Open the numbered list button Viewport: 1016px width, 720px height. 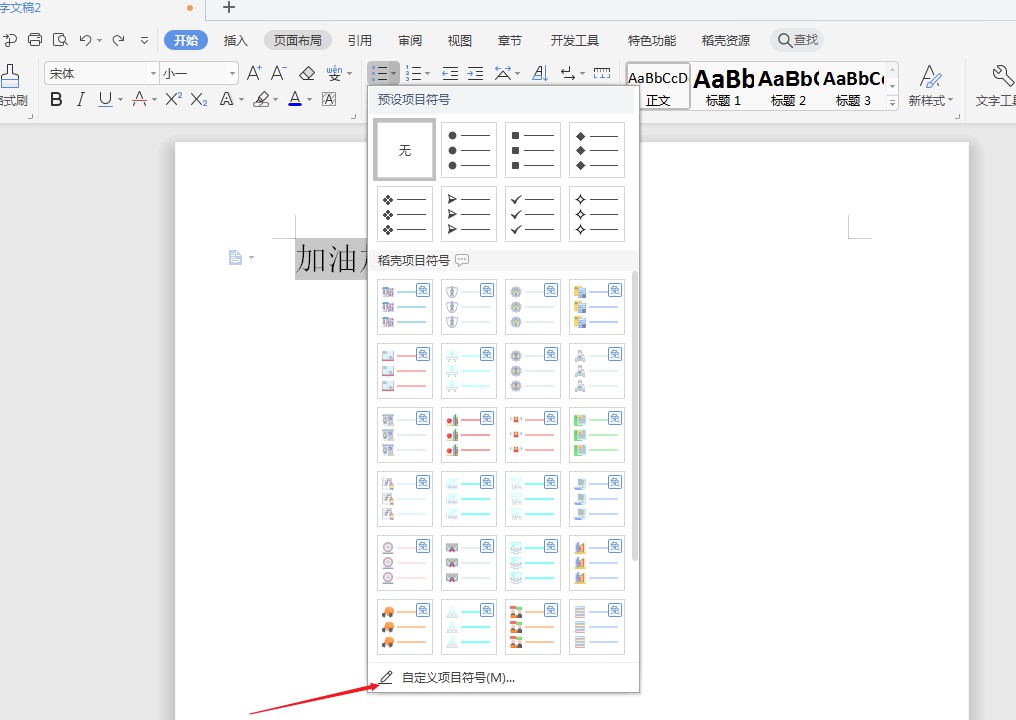click(x=413, y=73)
